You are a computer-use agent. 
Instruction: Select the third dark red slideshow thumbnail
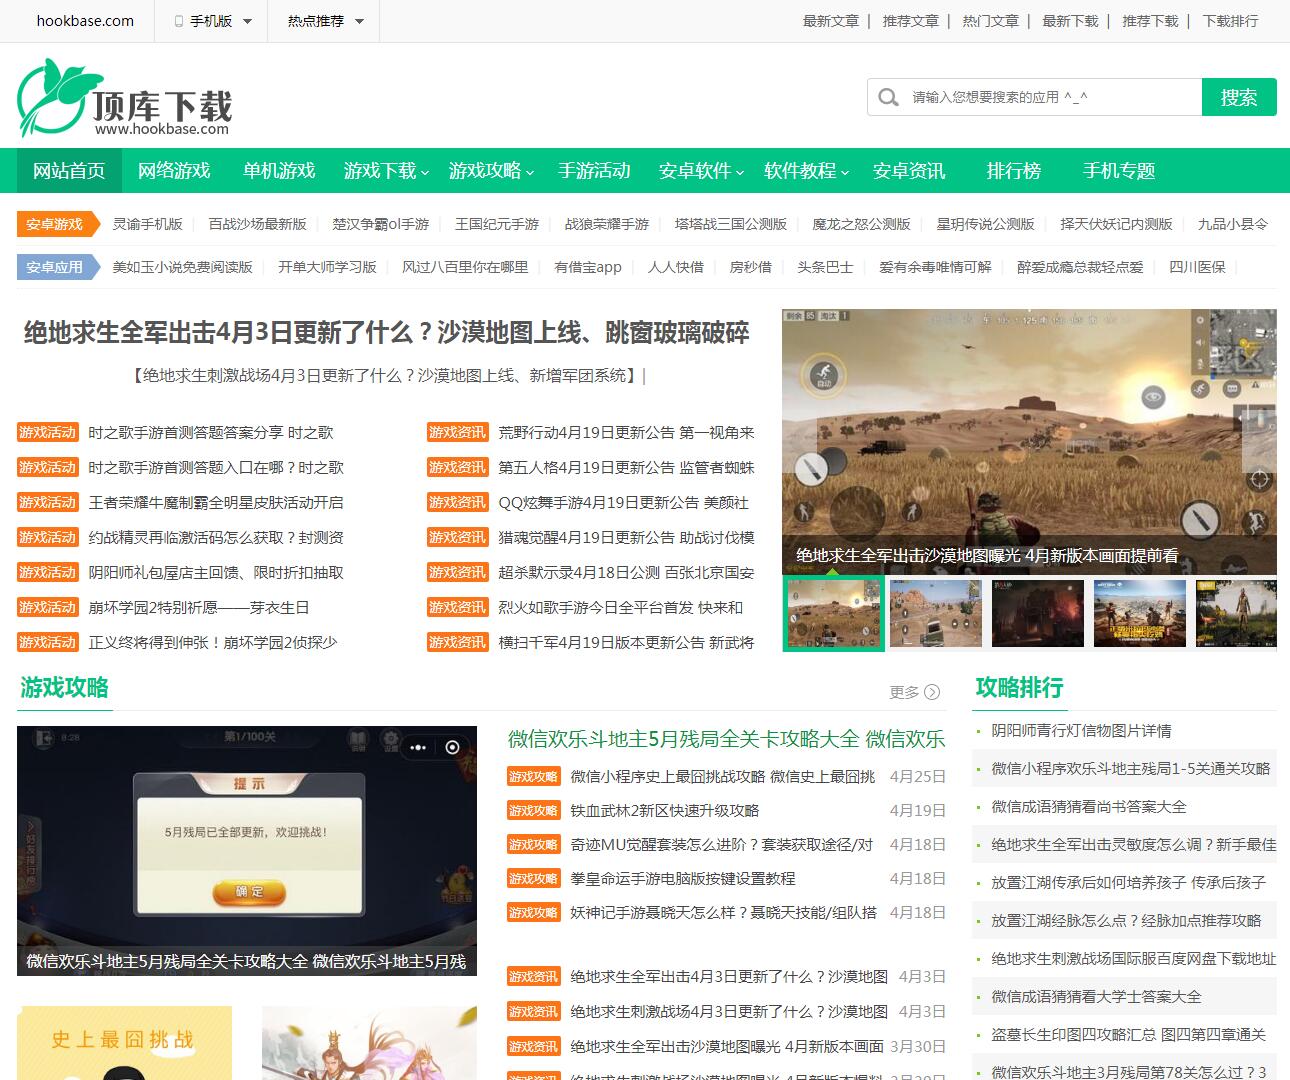tap(1038, 614)
